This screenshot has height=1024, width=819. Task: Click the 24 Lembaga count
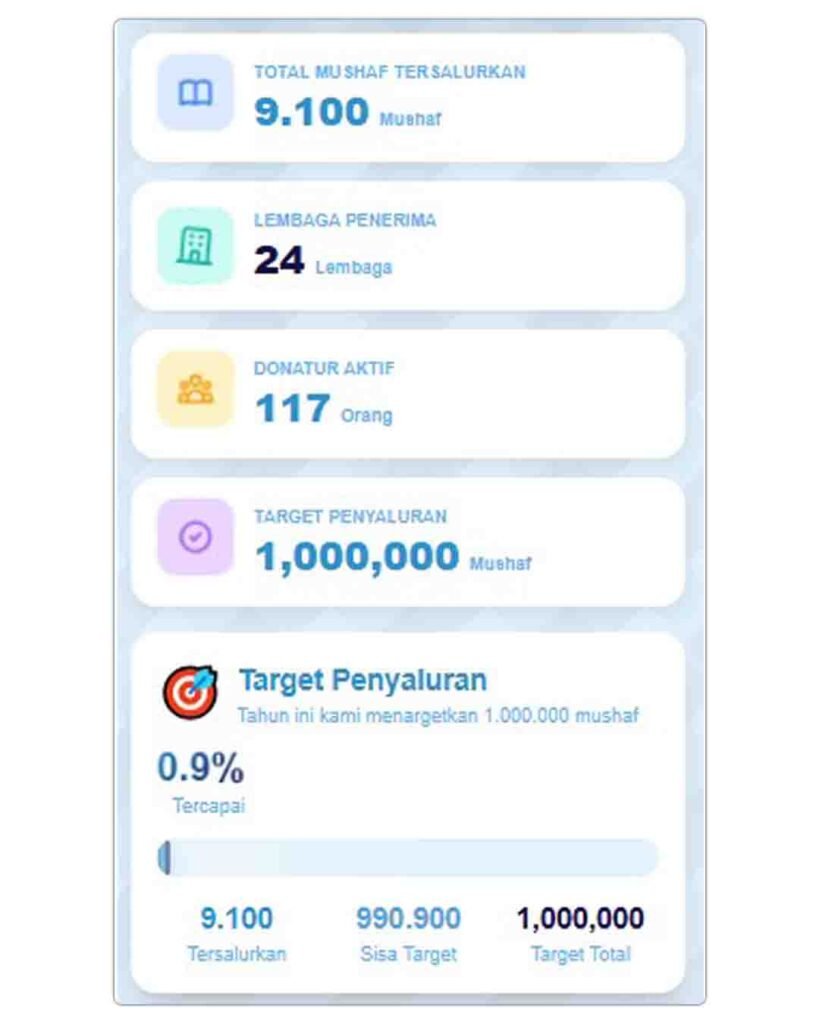279,261
